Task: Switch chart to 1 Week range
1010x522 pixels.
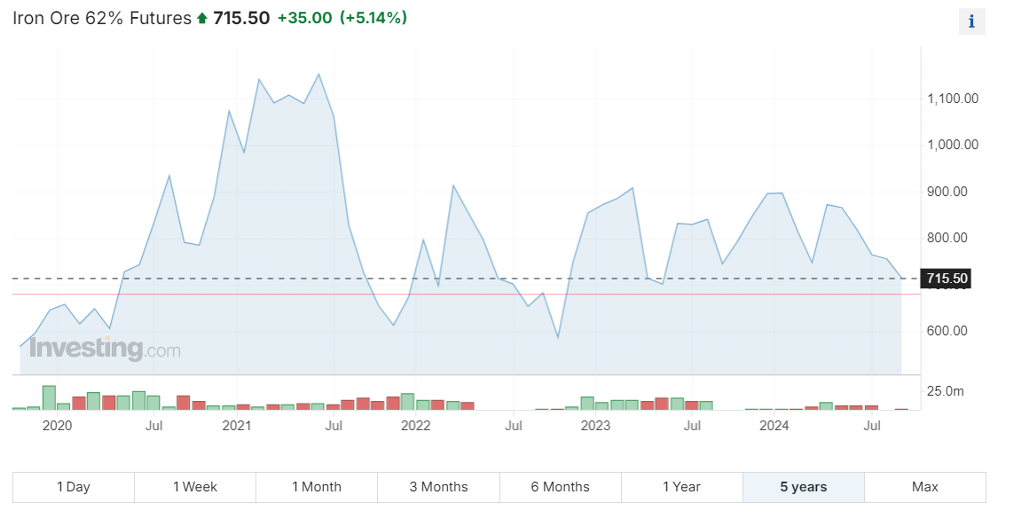Action: 195,487
